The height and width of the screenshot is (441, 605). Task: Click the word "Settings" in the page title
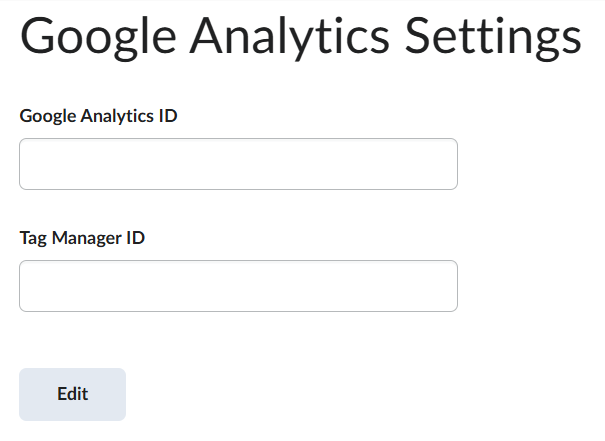tap(493, 39)
